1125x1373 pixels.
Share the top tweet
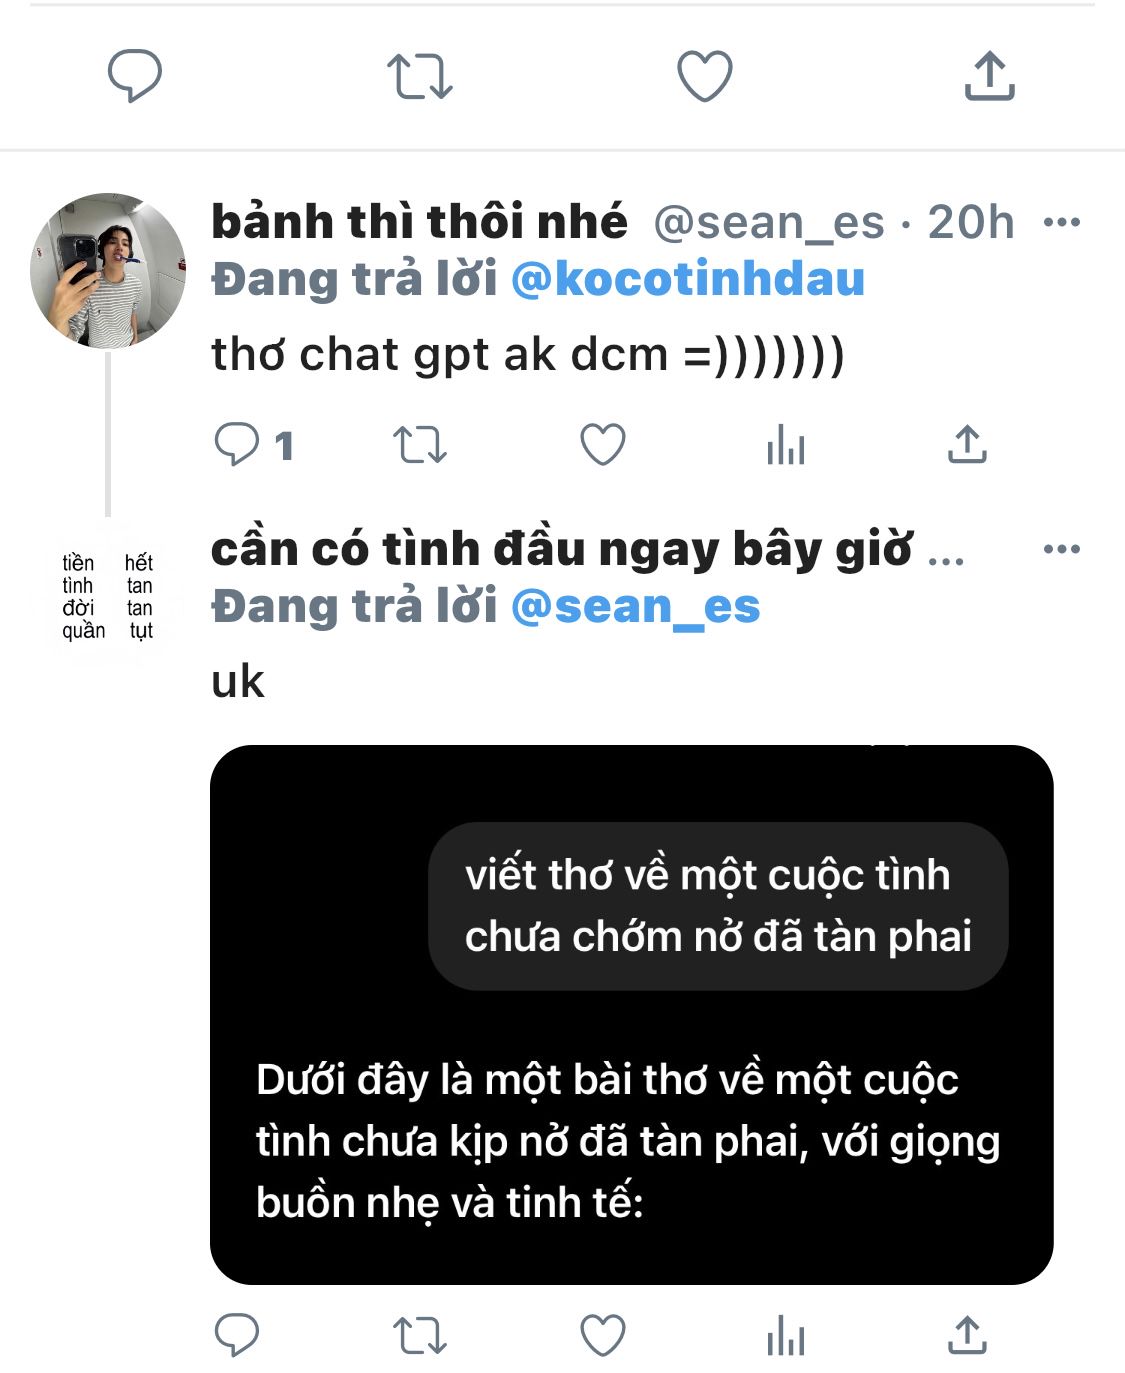[989, 76]
